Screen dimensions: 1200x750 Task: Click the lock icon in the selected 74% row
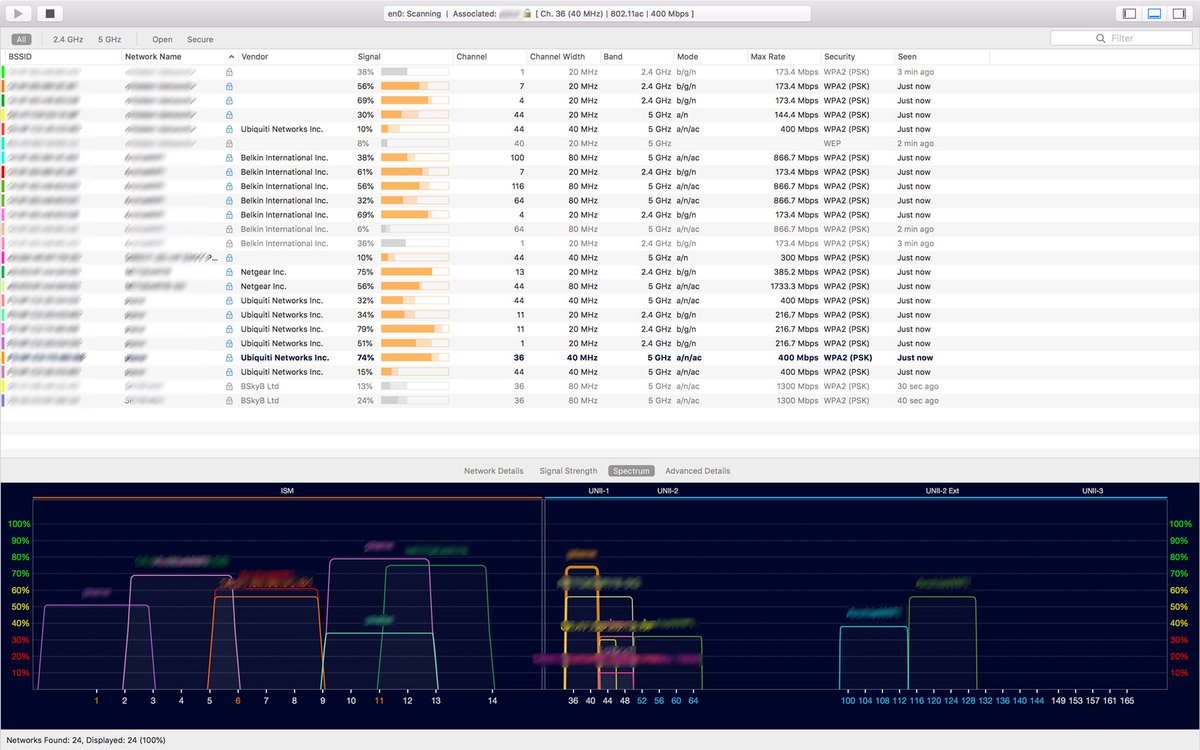(229, 358)
